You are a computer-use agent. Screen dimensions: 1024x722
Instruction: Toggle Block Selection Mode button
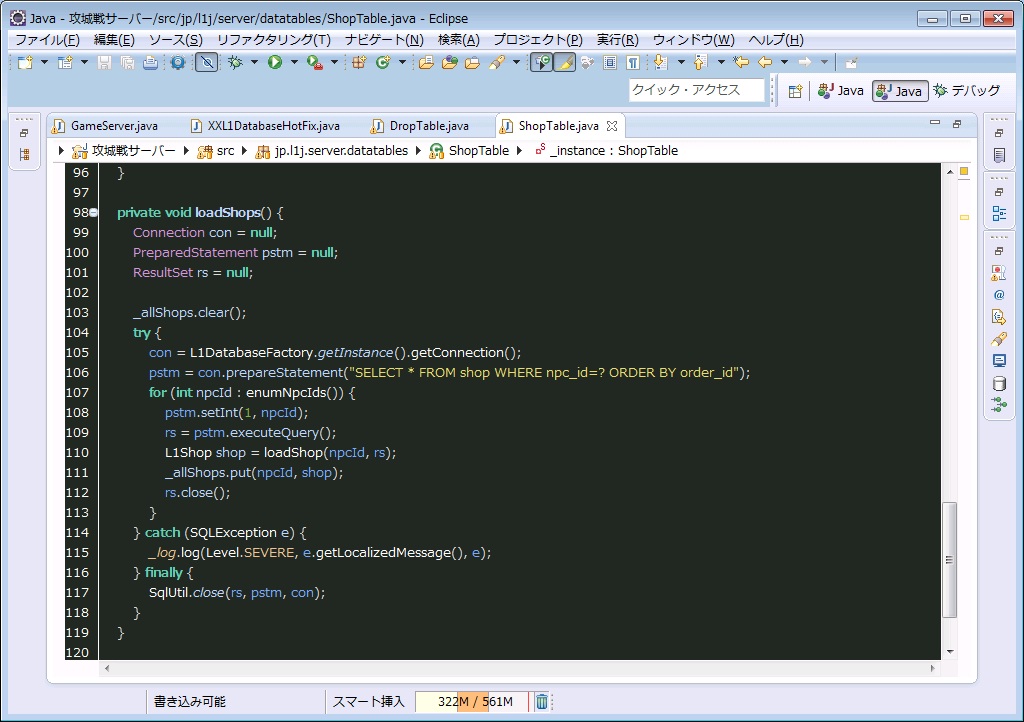coord(609,63)
